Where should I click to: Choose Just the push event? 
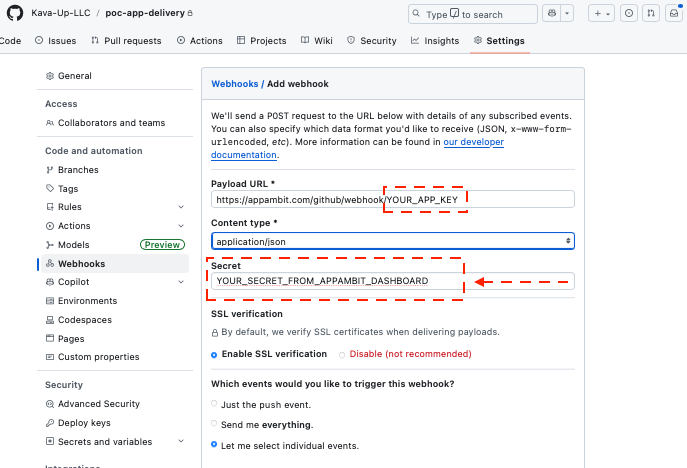click(214, 404)
